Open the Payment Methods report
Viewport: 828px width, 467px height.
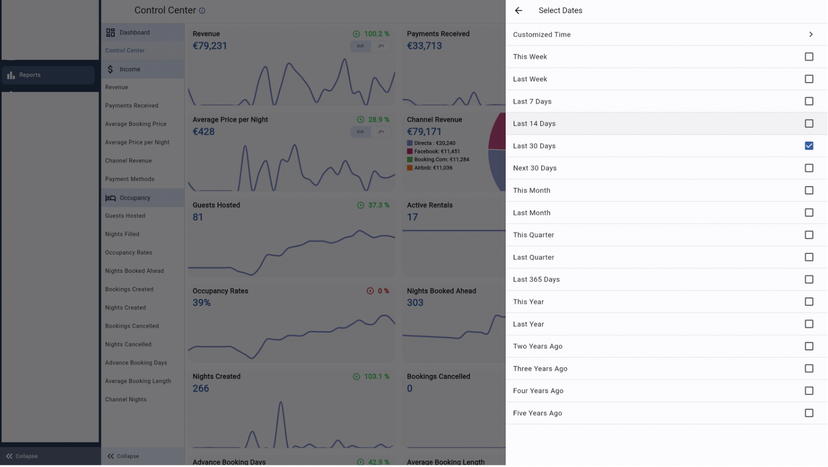[x=130, y=179]
